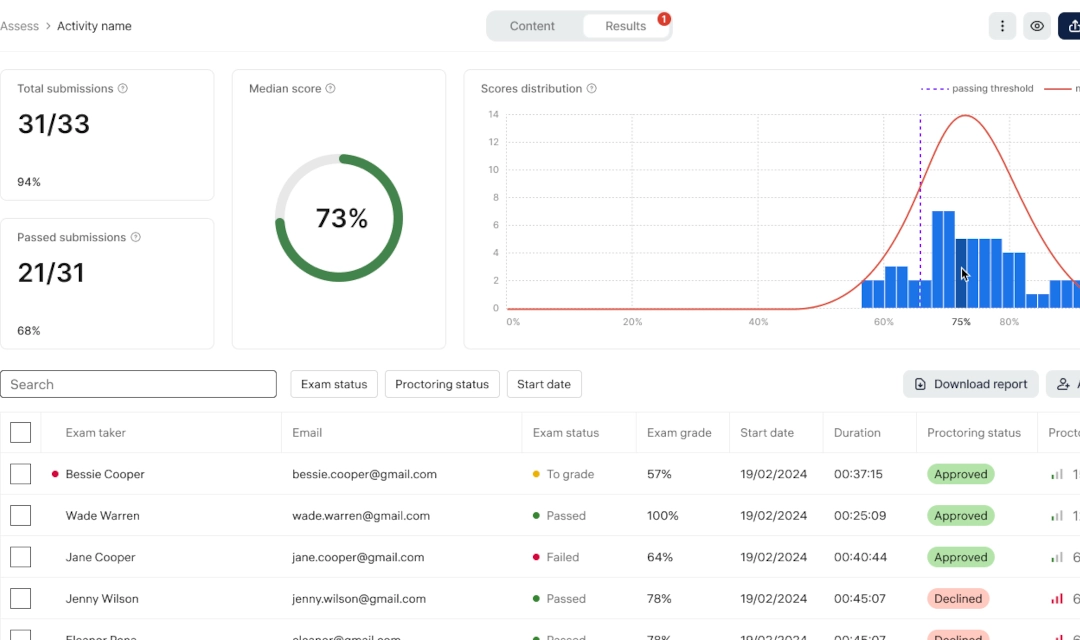Click the signal bars icon in Bessie Cooper's row

pos(1057,474)
